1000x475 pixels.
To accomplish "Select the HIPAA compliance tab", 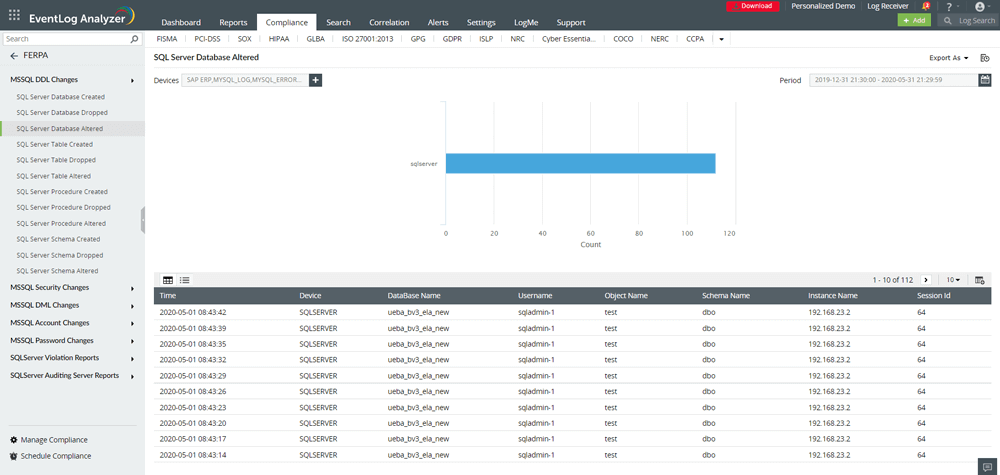I will pyautogui.click(x=279, y=39).
